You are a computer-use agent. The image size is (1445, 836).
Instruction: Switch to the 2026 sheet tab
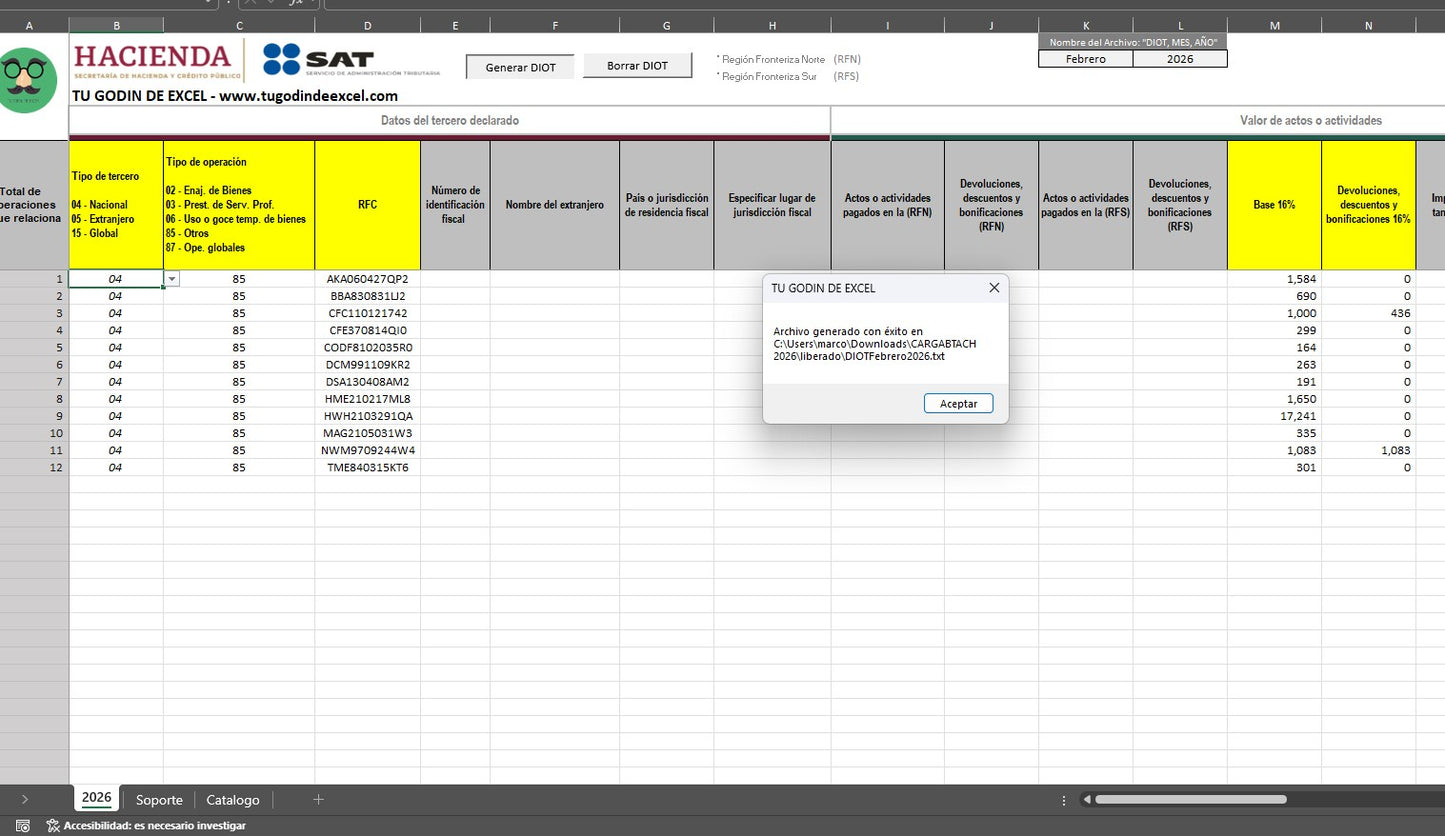click(x=96, y=798)
